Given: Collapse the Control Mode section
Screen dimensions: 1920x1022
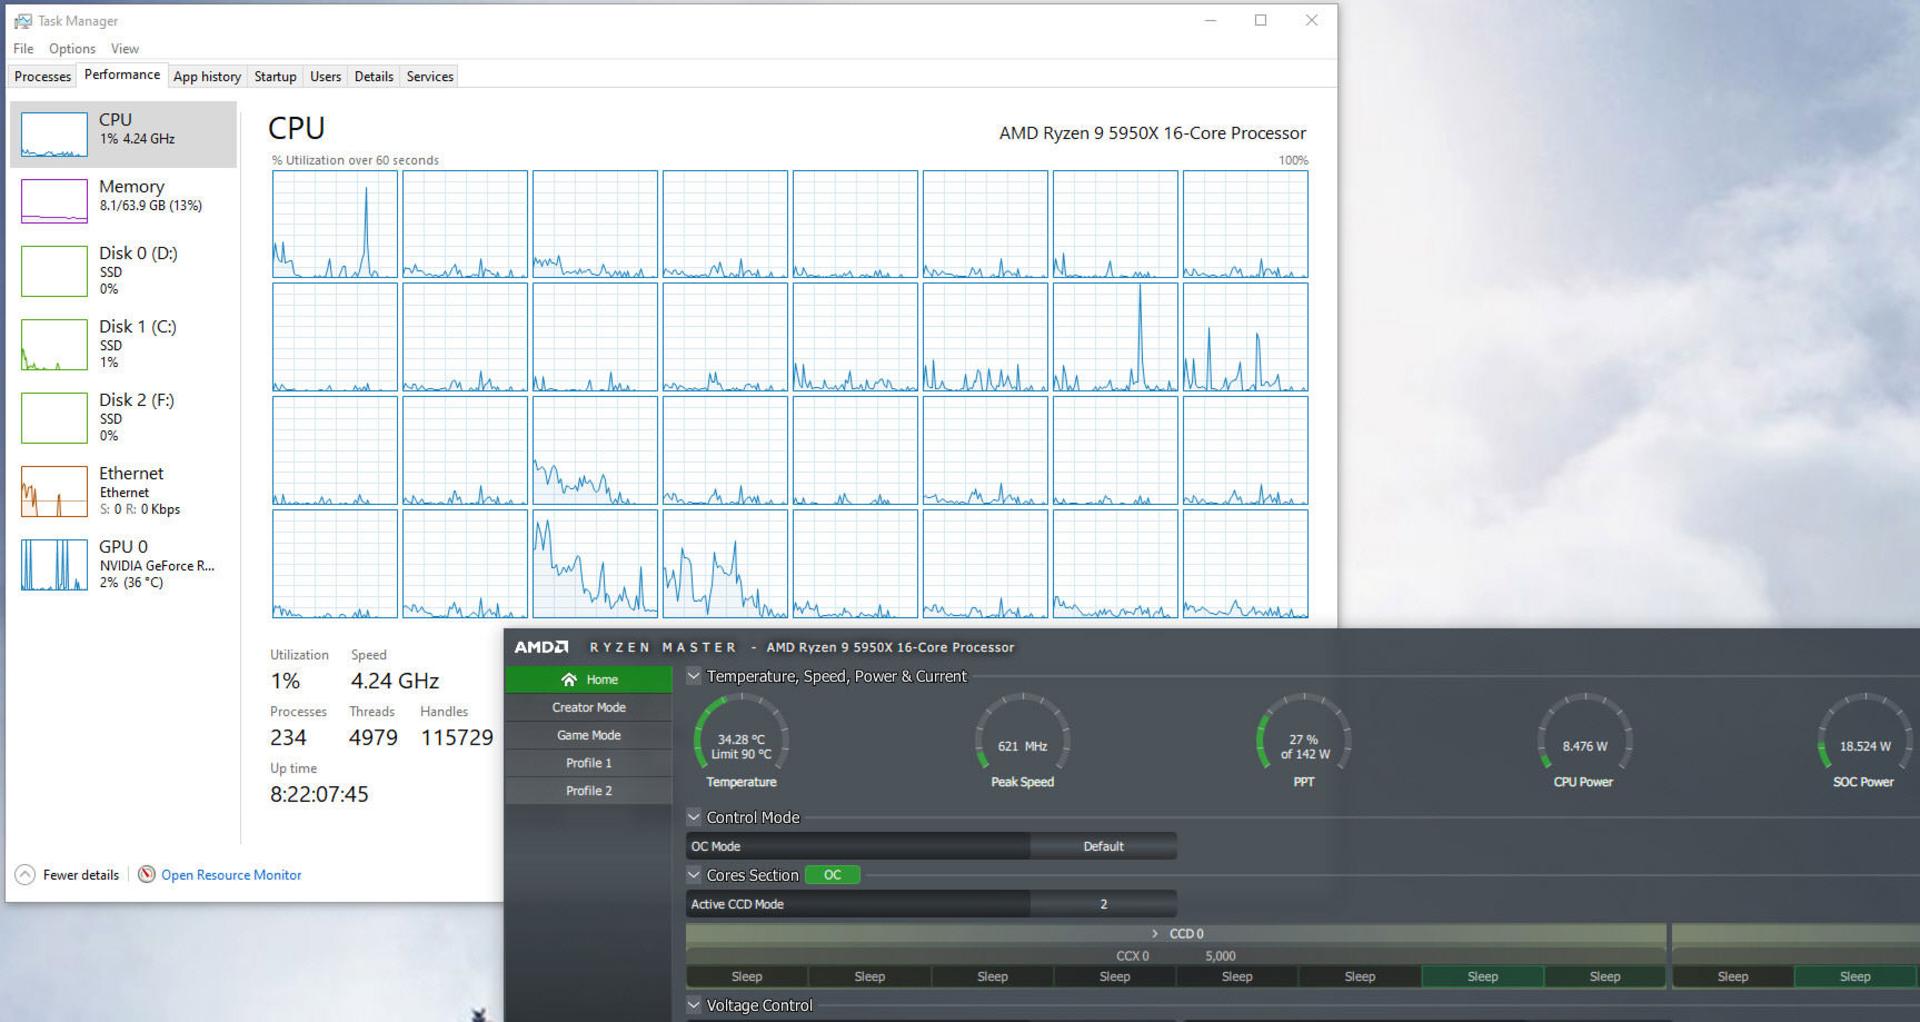Looking at the screenshot, I should 694,817.
